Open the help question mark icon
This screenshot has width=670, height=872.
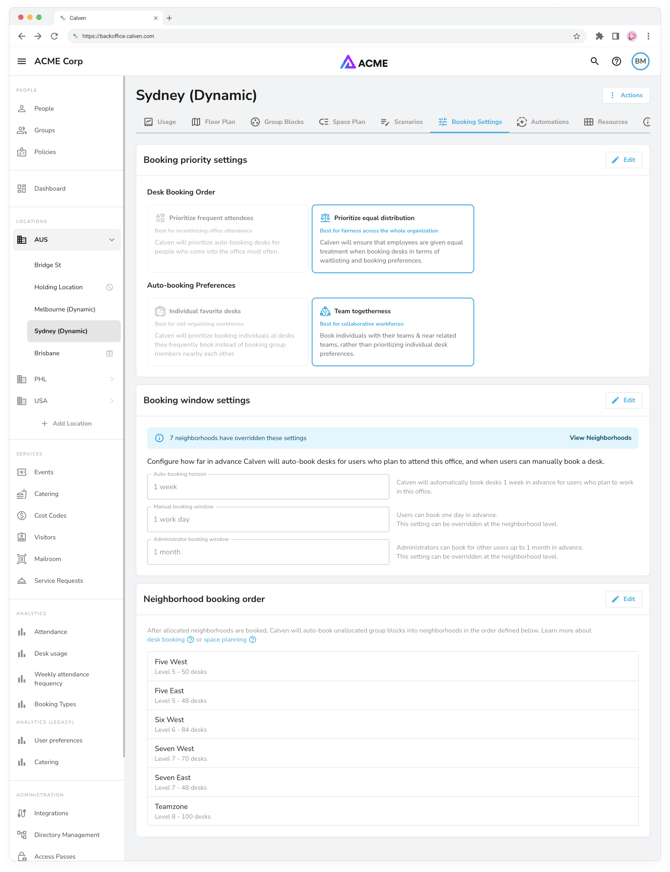click(616, 61)
